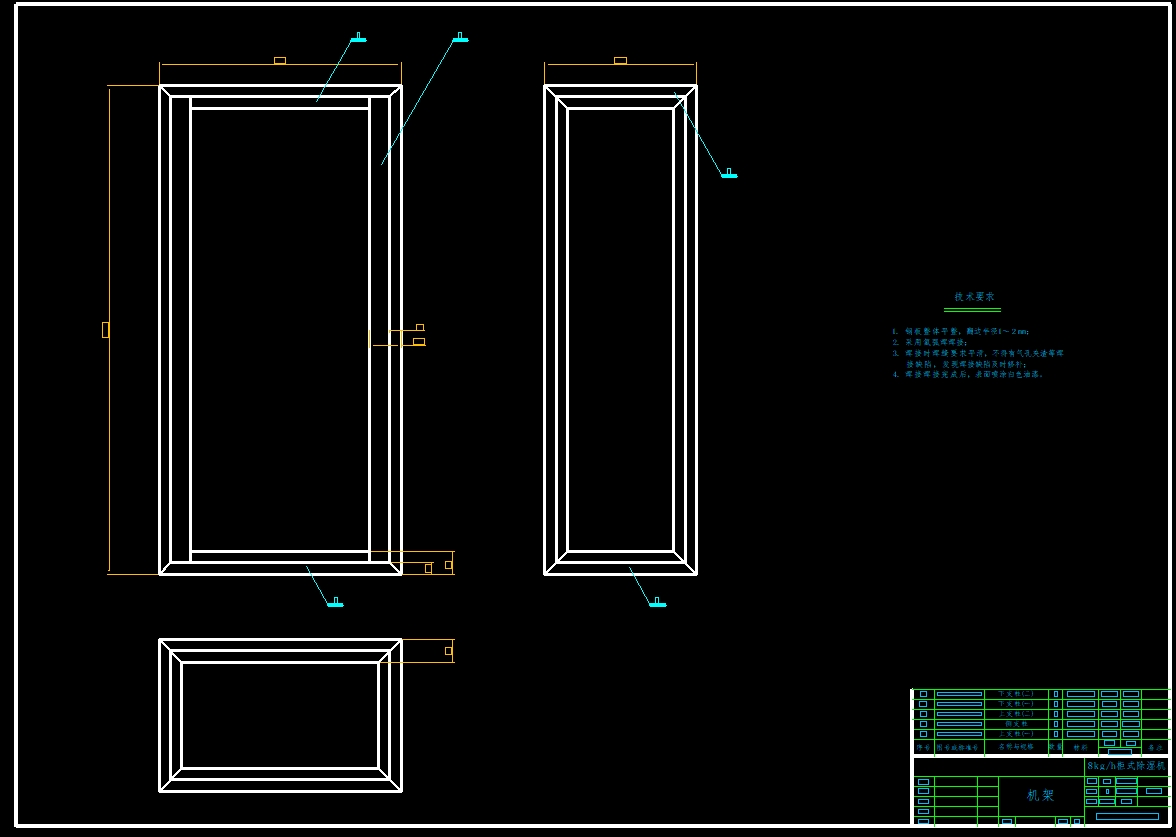
Task: Click the 上支柱(二) row in parts list
Action: click(x=1041, y=714)
